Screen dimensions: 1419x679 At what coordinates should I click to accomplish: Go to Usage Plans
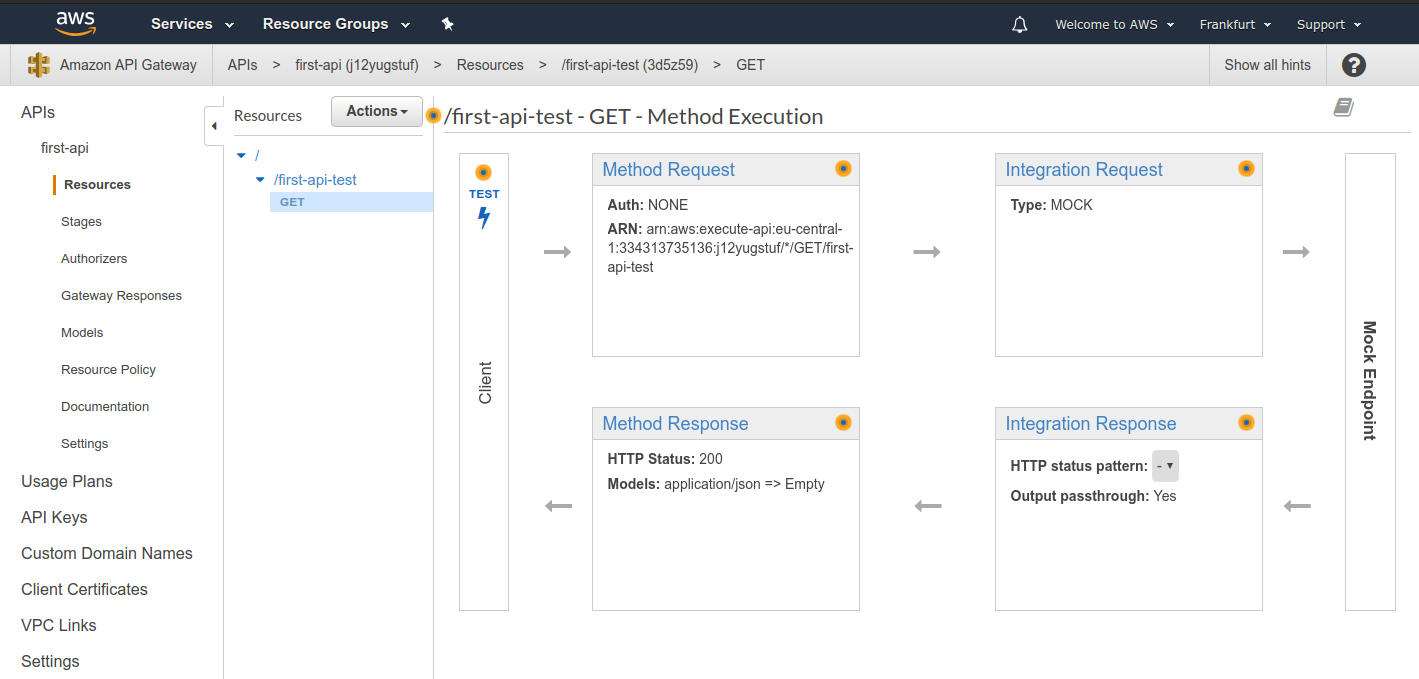pos(67,481)
